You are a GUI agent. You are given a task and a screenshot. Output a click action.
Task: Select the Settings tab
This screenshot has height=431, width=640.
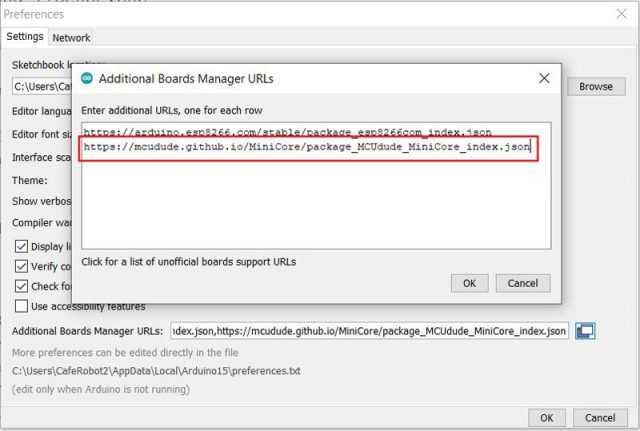click(x=25, y=37)
